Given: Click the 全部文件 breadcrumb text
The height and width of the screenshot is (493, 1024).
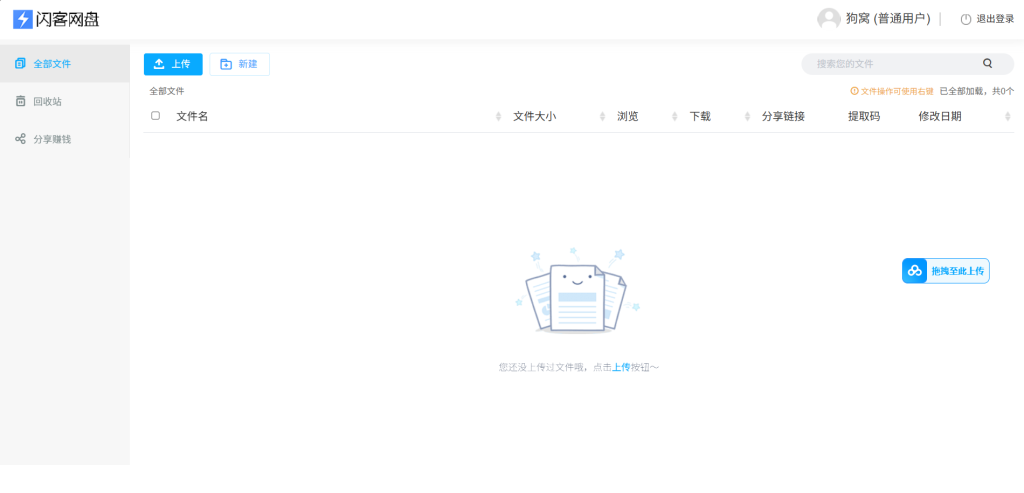Looking at the screenshot, I should 167,91.
